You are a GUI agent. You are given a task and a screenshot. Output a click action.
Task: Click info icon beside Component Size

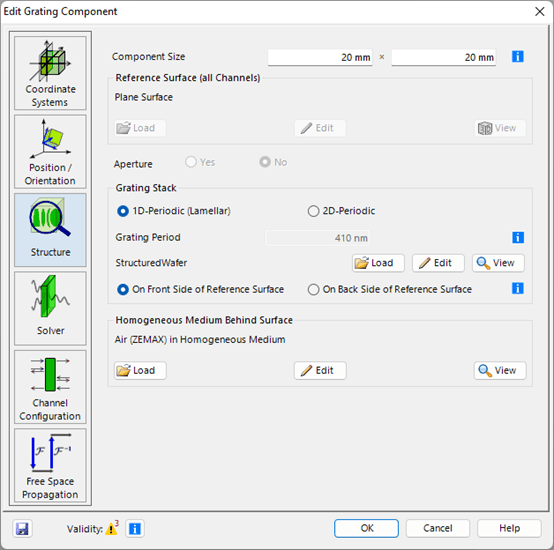(x=518, y=57)
